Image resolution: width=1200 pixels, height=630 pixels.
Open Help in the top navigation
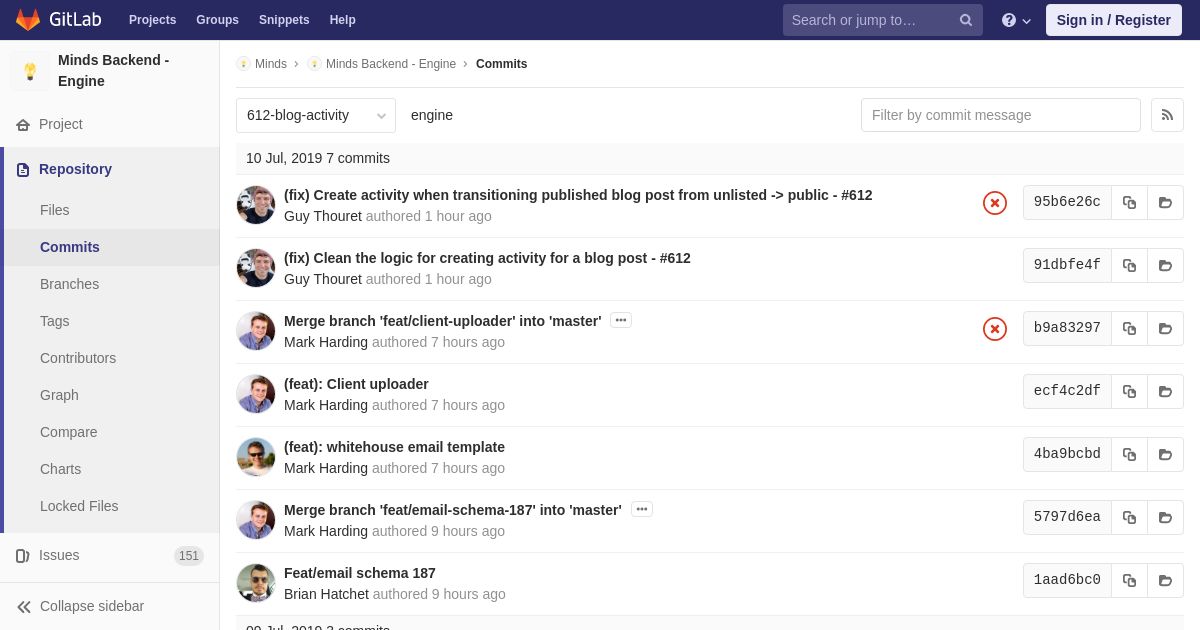(x=343, y=20)
